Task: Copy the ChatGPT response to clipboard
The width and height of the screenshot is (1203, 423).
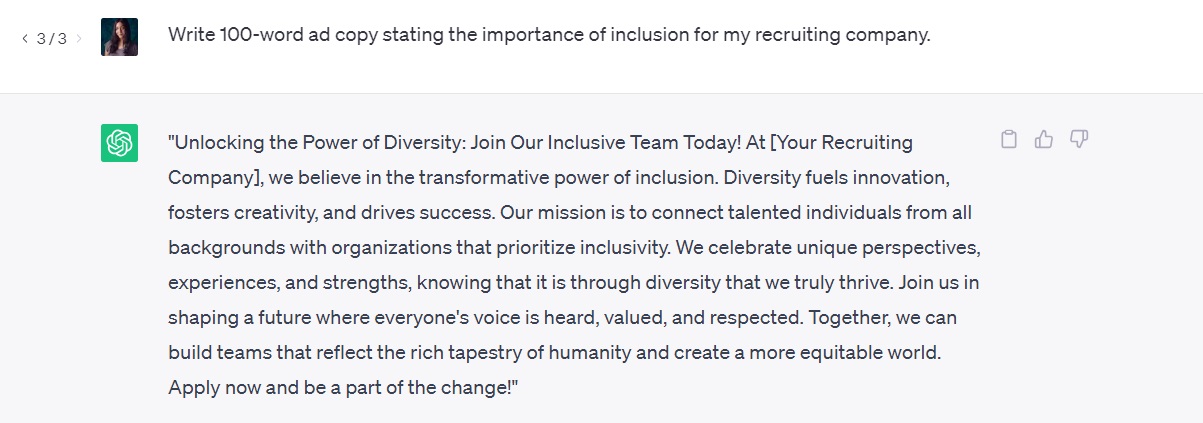Action: coord(1009,140)
